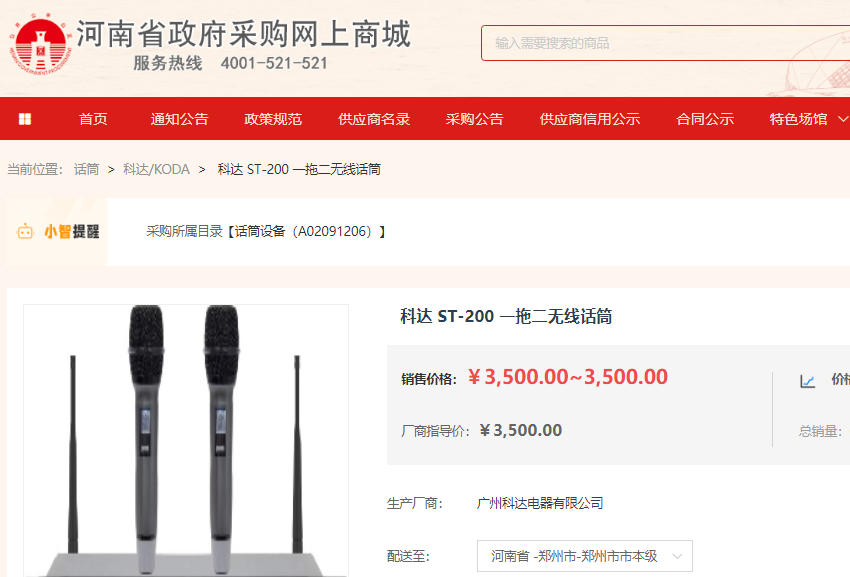Open the price trend chart icon
Image resolution: width=850 pixels, height=577 pixels.
pyautogui.click(x=807, y=381)
